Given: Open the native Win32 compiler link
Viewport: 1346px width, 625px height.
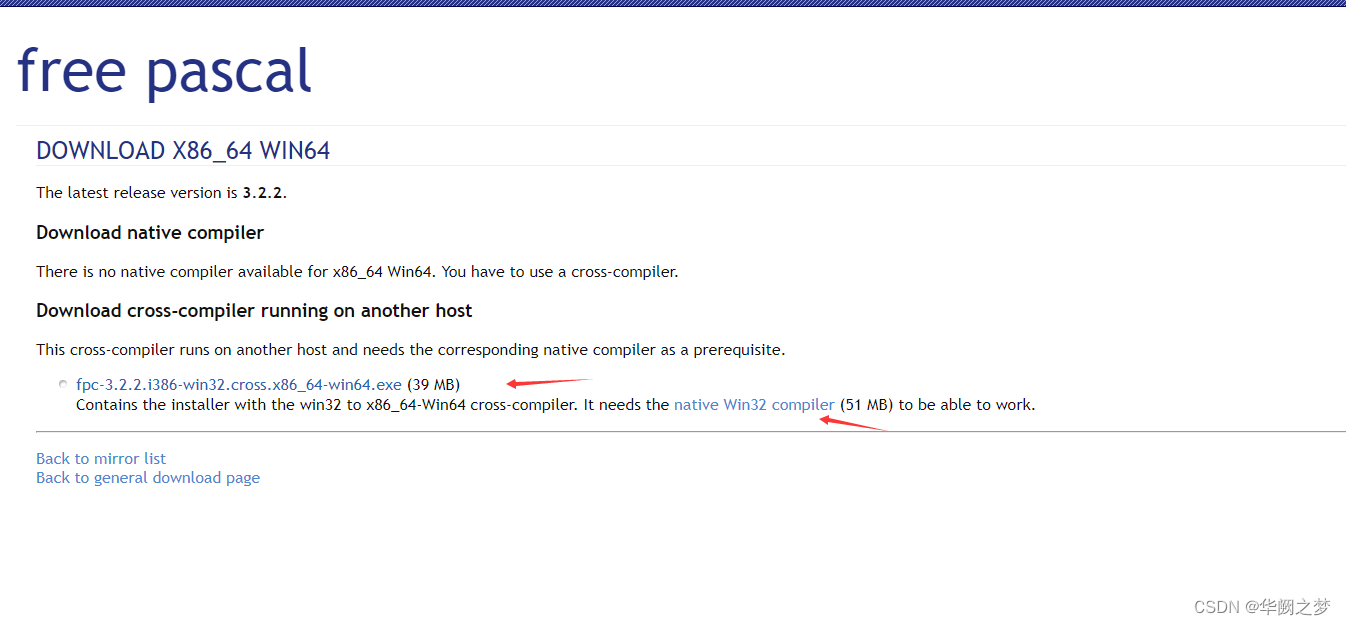Looking at the screenshot, I should 754,405.
